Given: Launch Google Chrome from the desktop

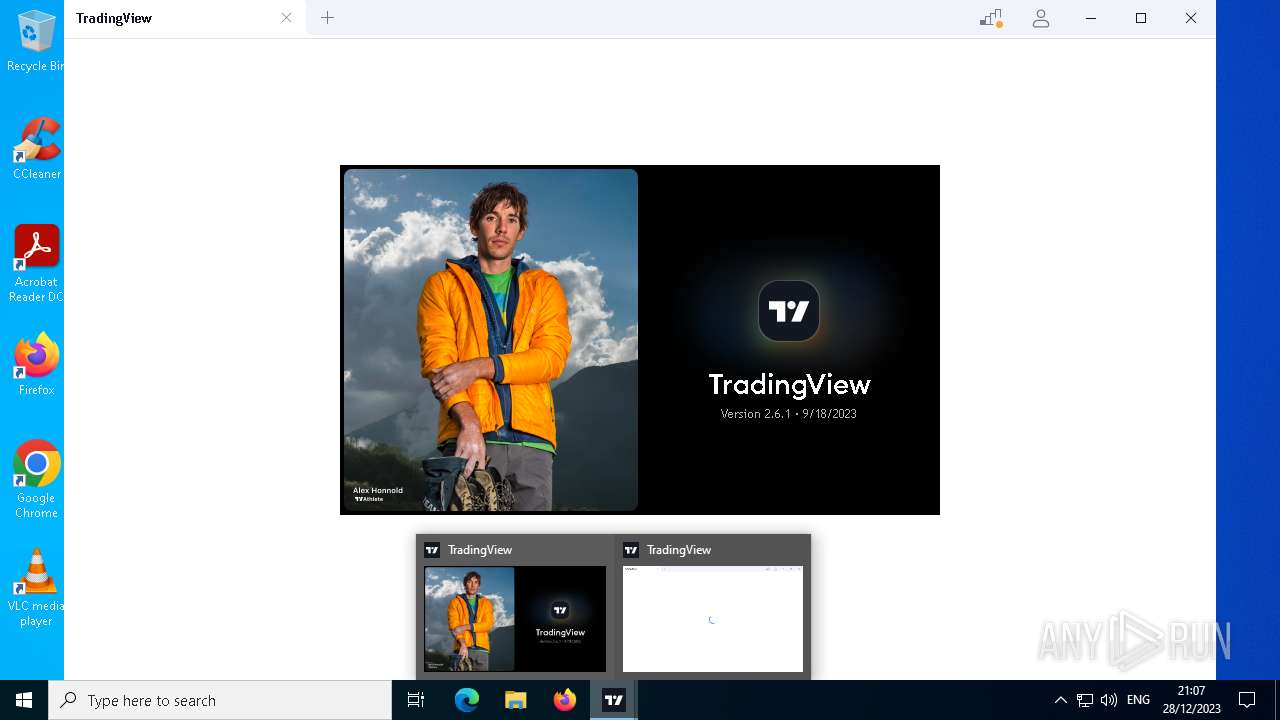Looking at the screenshot, I should (36, 479).
